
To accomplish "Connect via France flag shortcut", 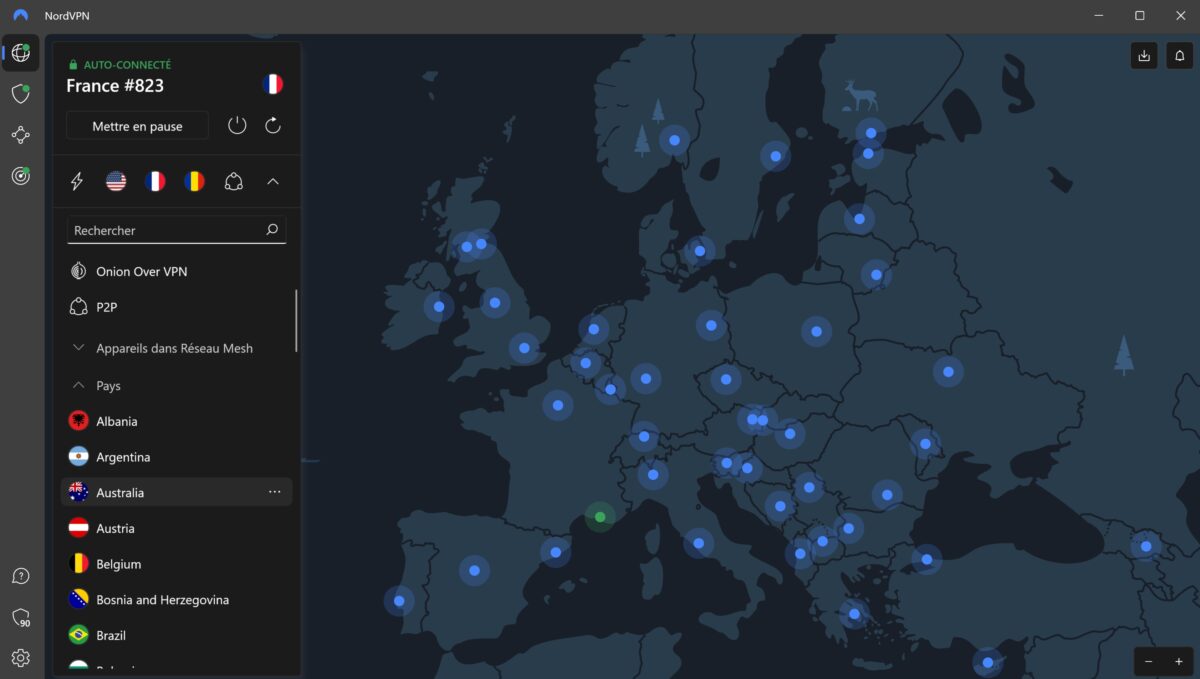I will [x=155, y=181].
